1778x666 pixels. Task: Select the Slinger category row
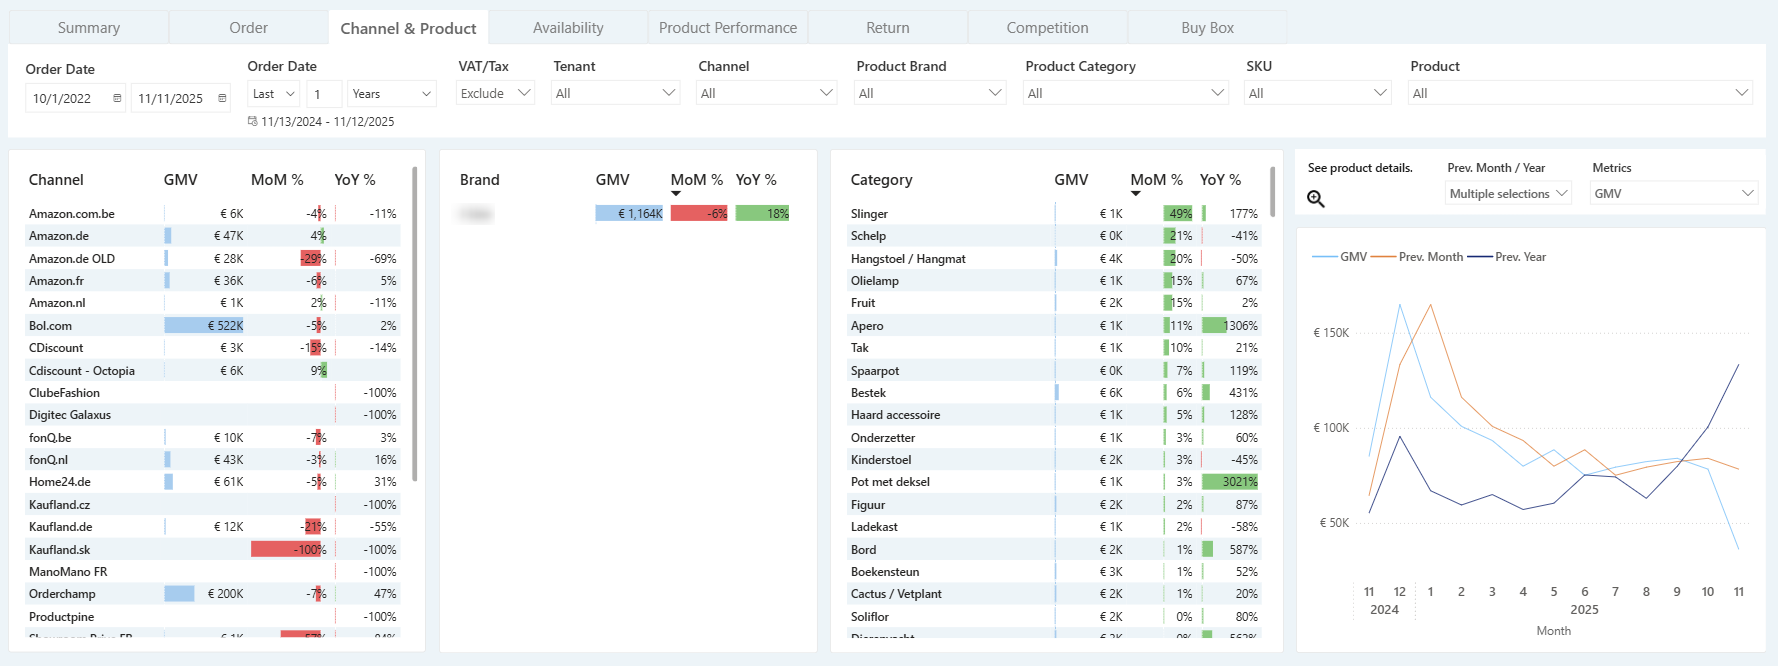1054,213
